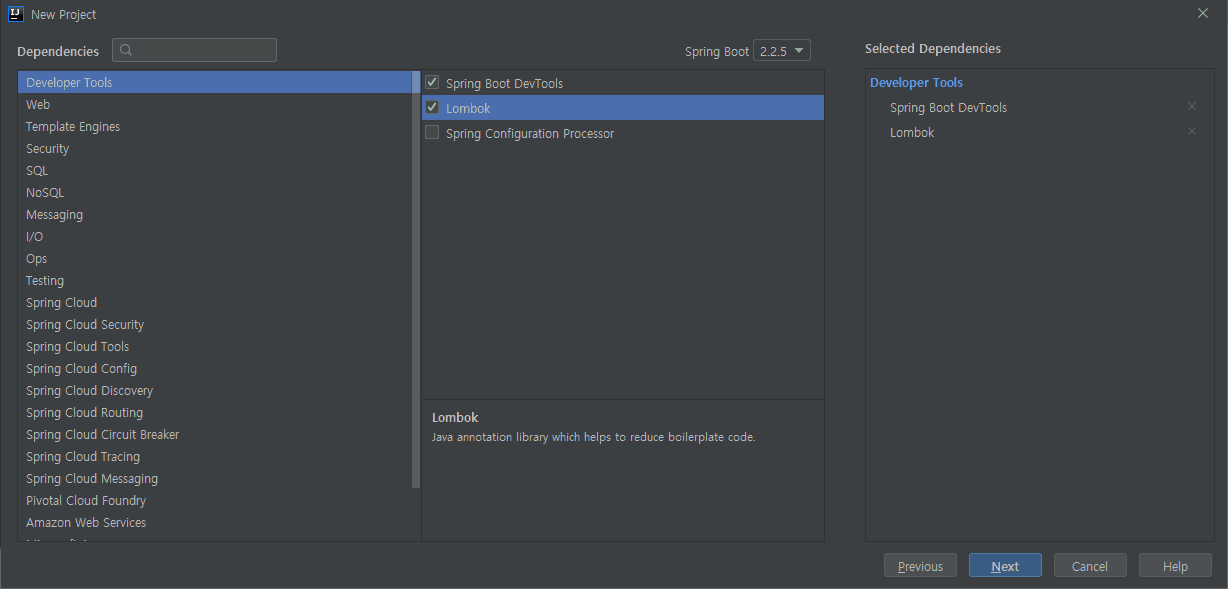Close the New Project dialog
The width and height of the screenshot is (1228, 589).
coord(1203,13)
